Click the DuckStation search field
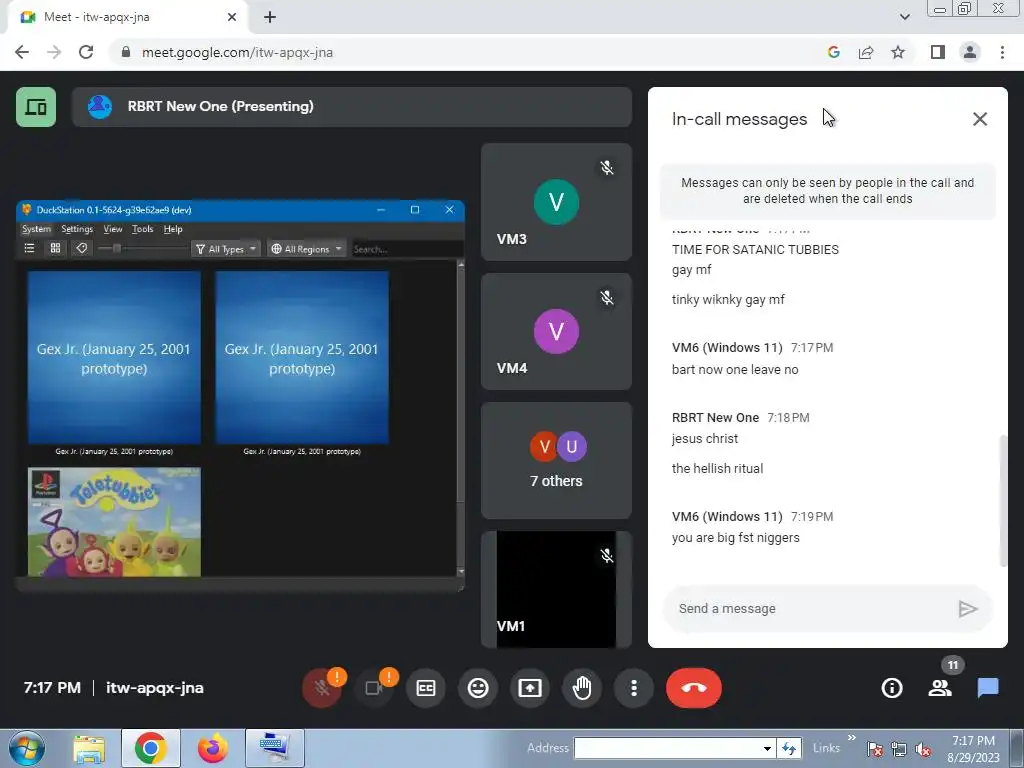1024x768 pixels. click(407, 249)
